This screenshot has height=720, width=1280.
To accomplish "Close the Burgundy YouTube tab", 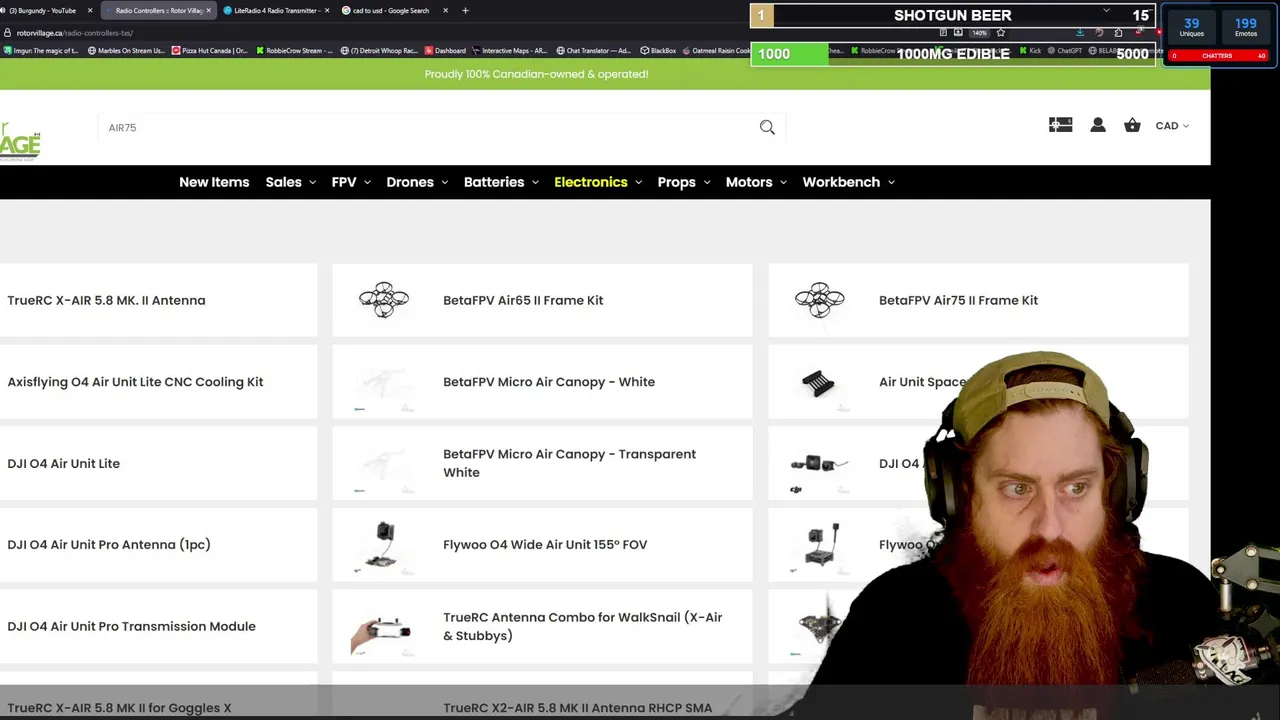I will coord(90,10).
